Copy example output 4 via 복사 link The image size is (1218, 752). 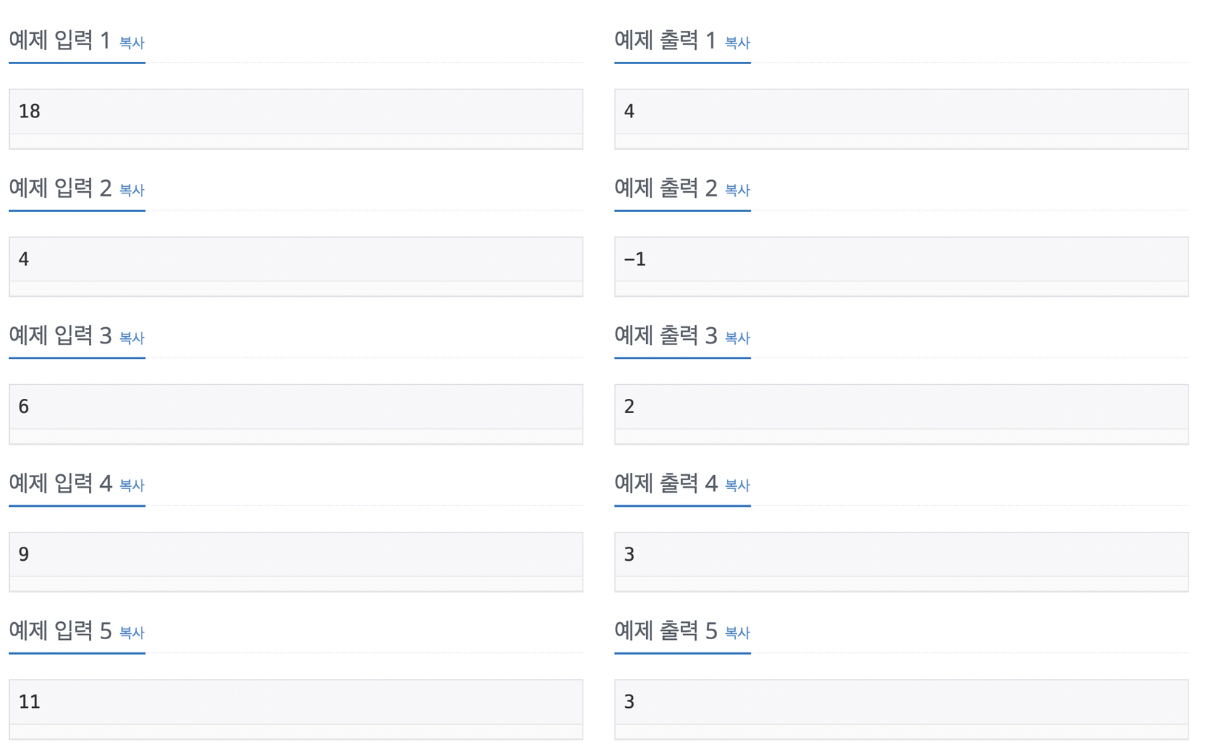tap(737, 486)
